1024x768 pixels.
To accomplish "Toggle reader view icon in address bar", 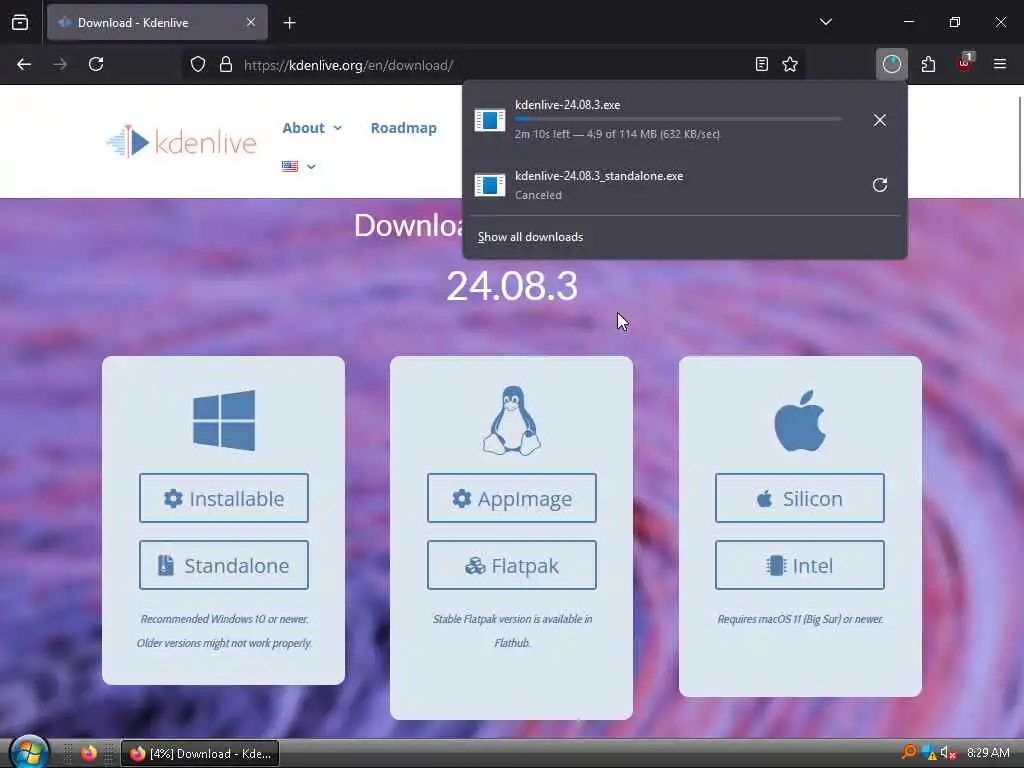I will [x=761, y=64].
